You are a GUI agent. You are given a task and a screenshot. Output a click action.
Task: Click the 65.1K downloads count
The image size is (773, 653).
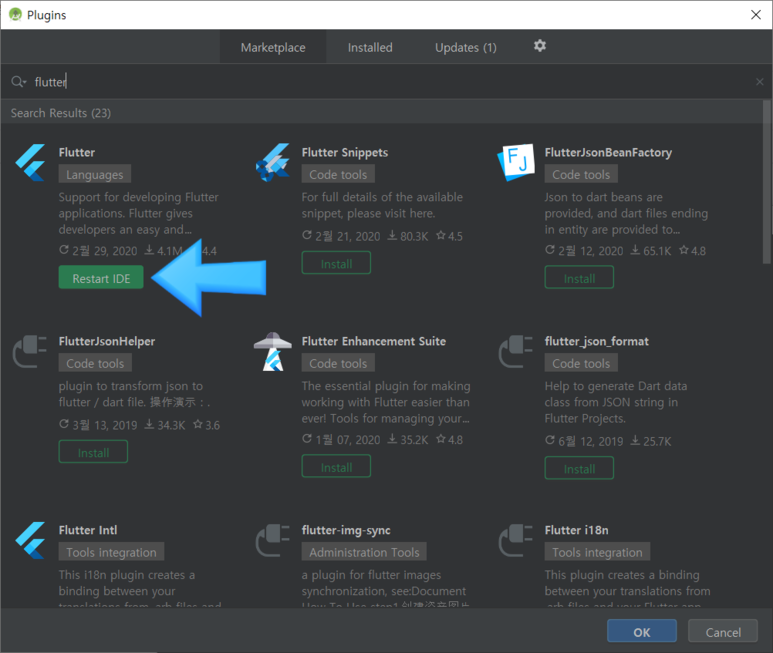[651, 251]
